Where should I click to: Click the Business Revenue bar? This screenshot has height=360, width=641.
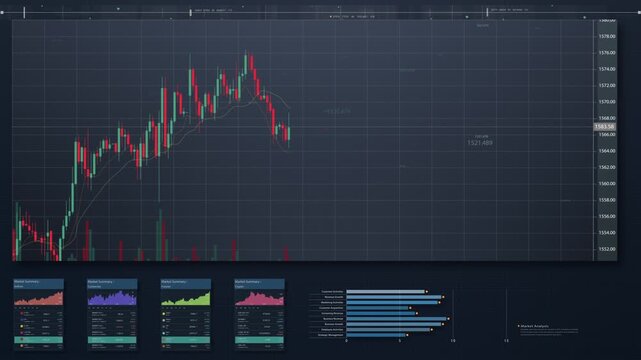pyautogui.click(x=397, y=319)
